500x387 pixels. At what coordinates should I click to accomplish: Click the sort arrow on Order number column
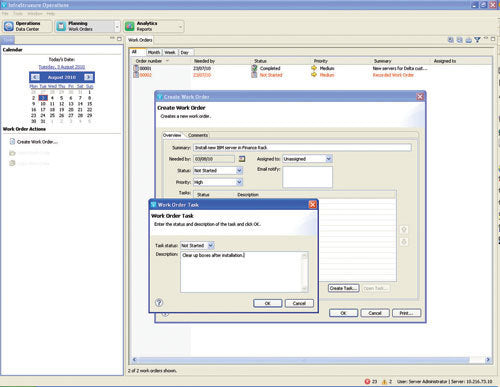coord(167,61)
